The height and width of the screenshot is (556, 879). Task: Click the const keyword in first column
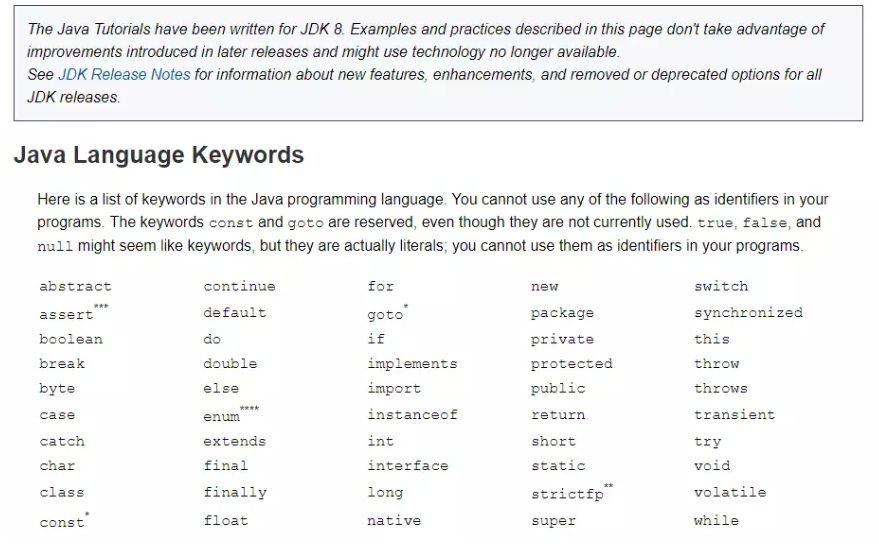[62, 522]
